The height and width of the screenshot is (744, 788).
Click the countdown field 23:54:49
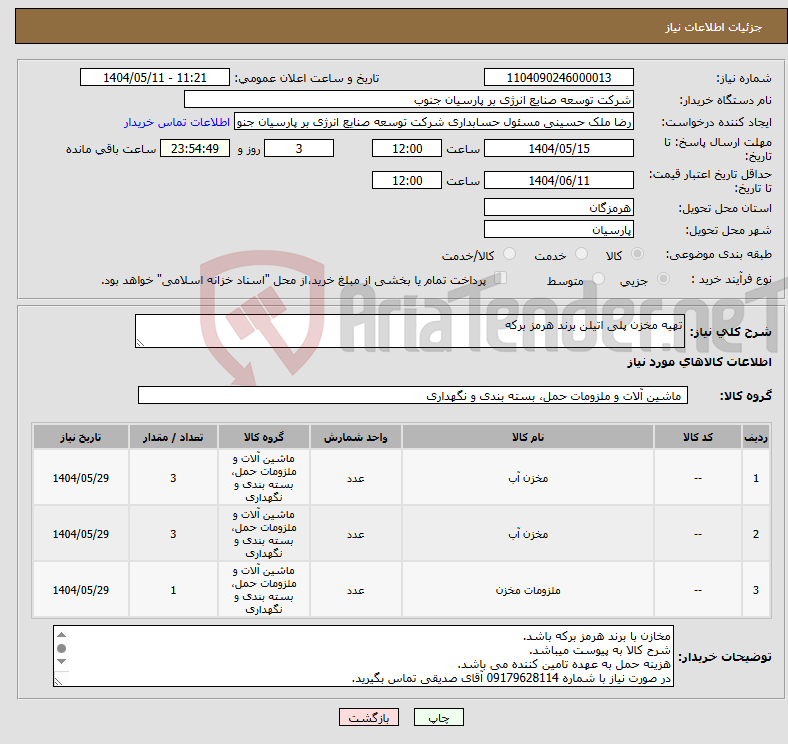[195, 148]
